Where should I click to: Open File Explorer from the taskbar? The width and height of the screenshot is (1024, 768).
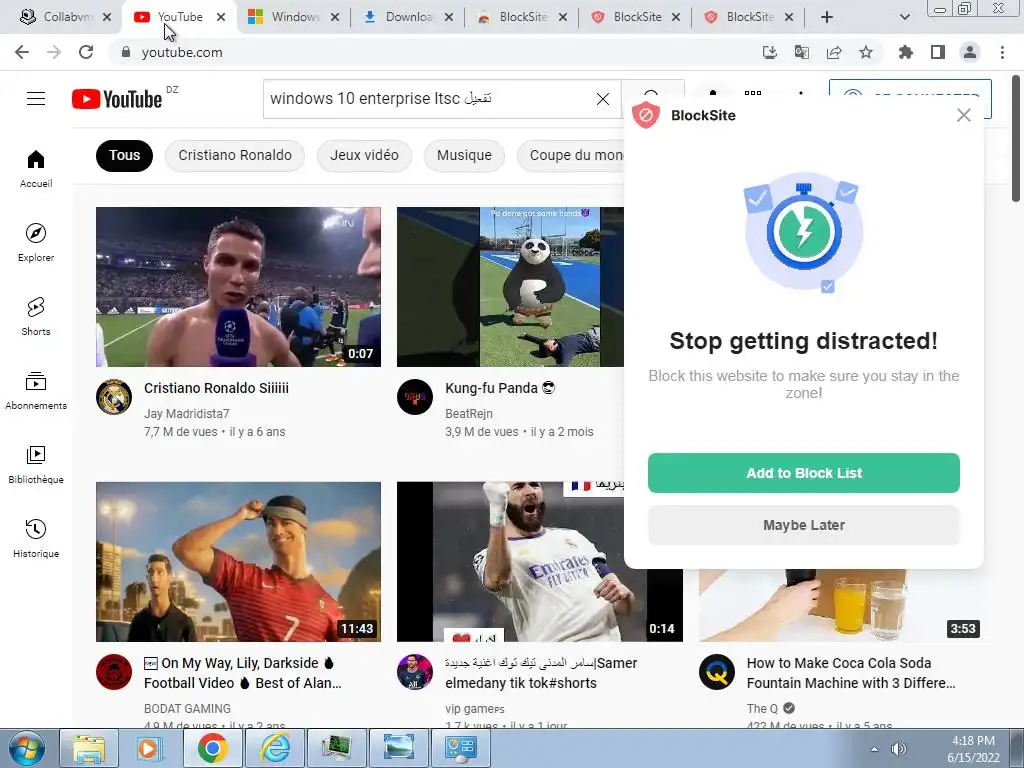click(x=89, y=748)
